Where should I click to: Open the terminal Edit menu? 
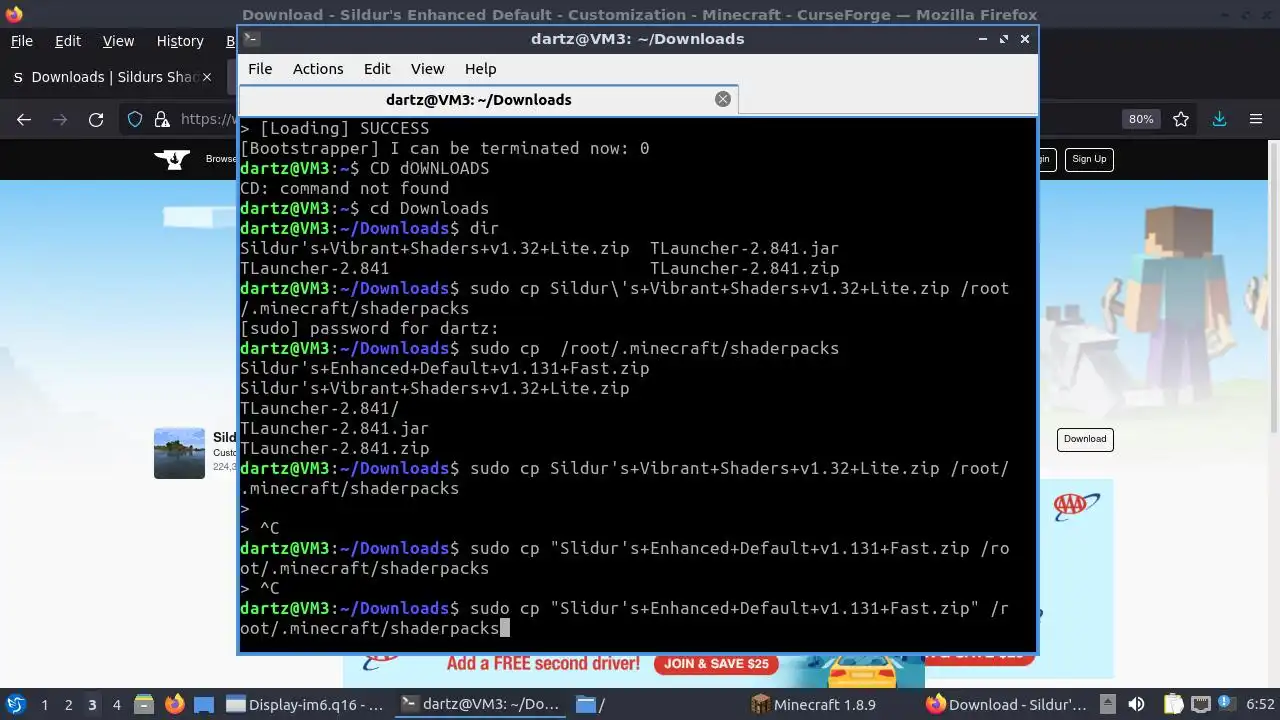pyautogui.click(x=377, y=69)
